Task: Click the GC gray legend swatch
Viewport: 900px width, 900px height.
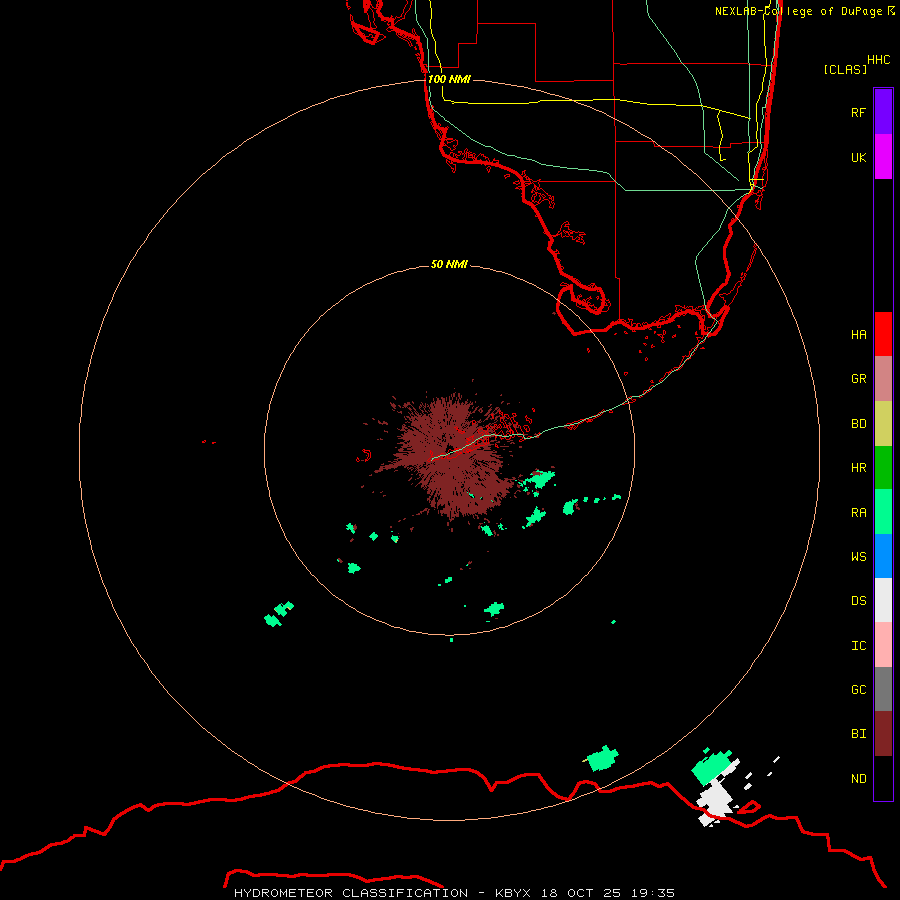Action: tap(883, 689)
